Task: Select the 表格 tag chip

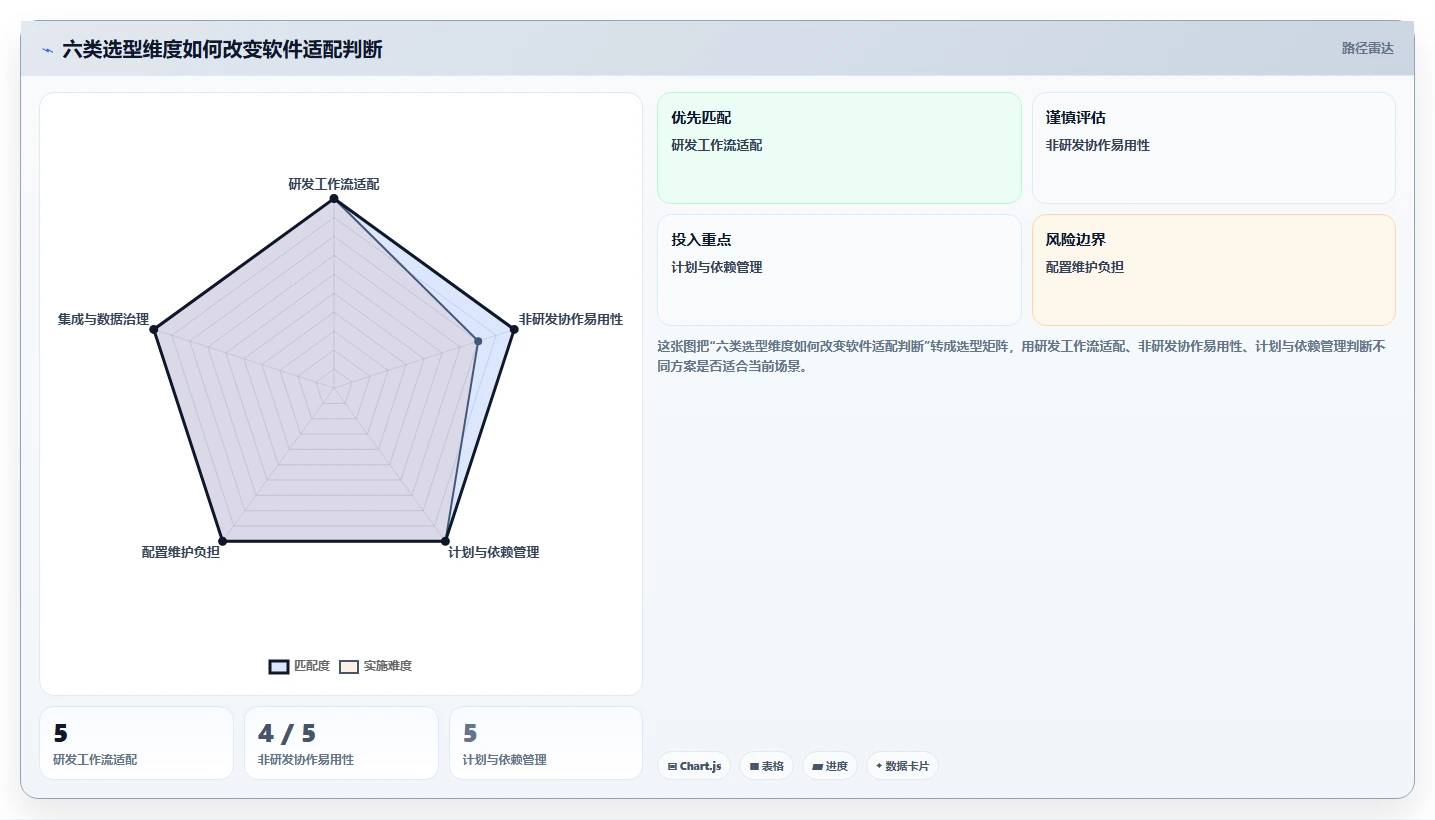Action: 766,766
